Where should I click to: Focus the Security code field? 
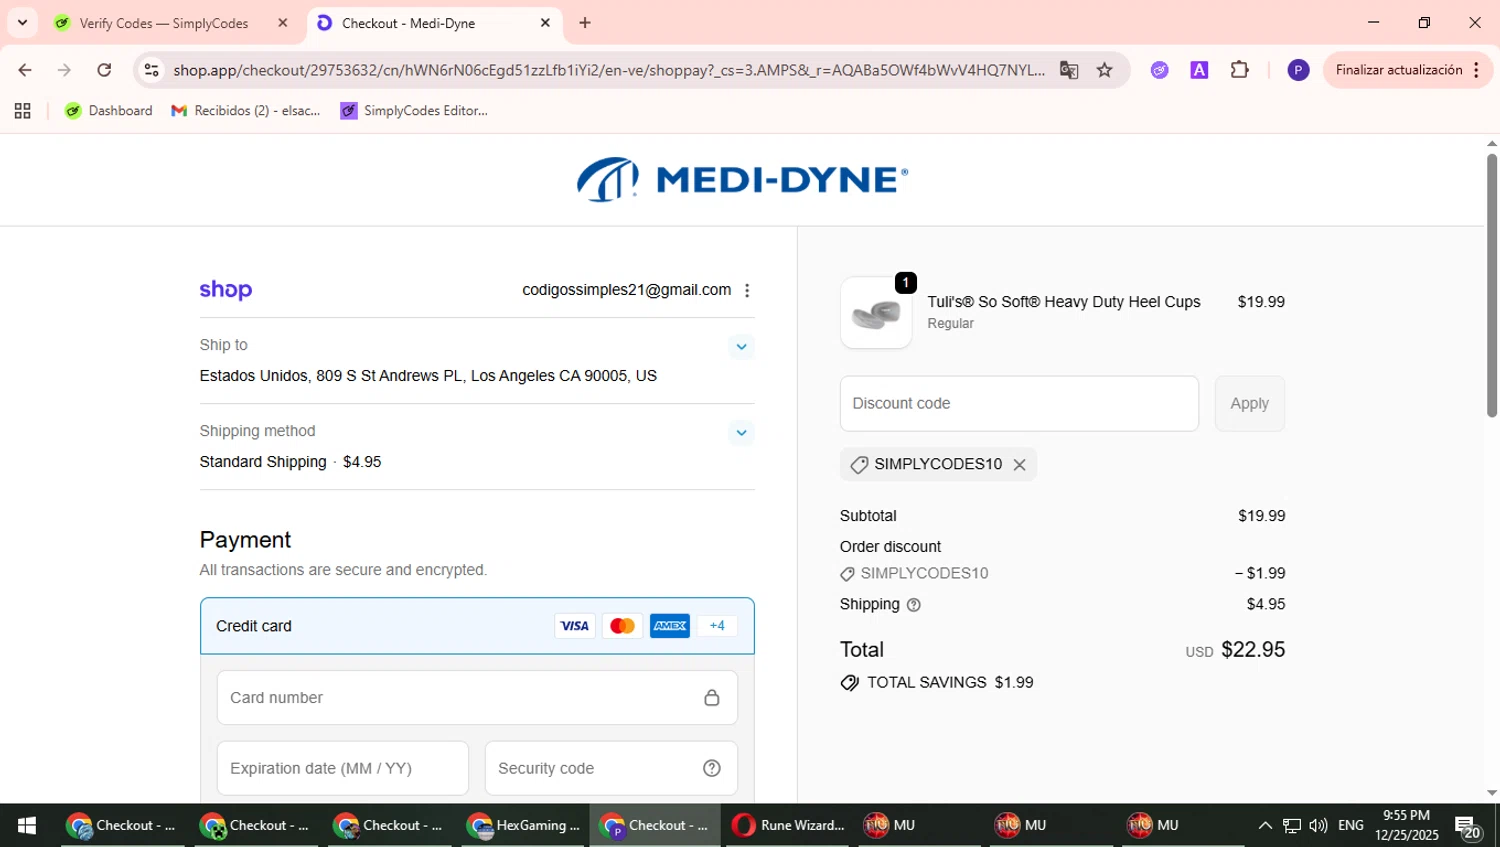coord(611,769)
